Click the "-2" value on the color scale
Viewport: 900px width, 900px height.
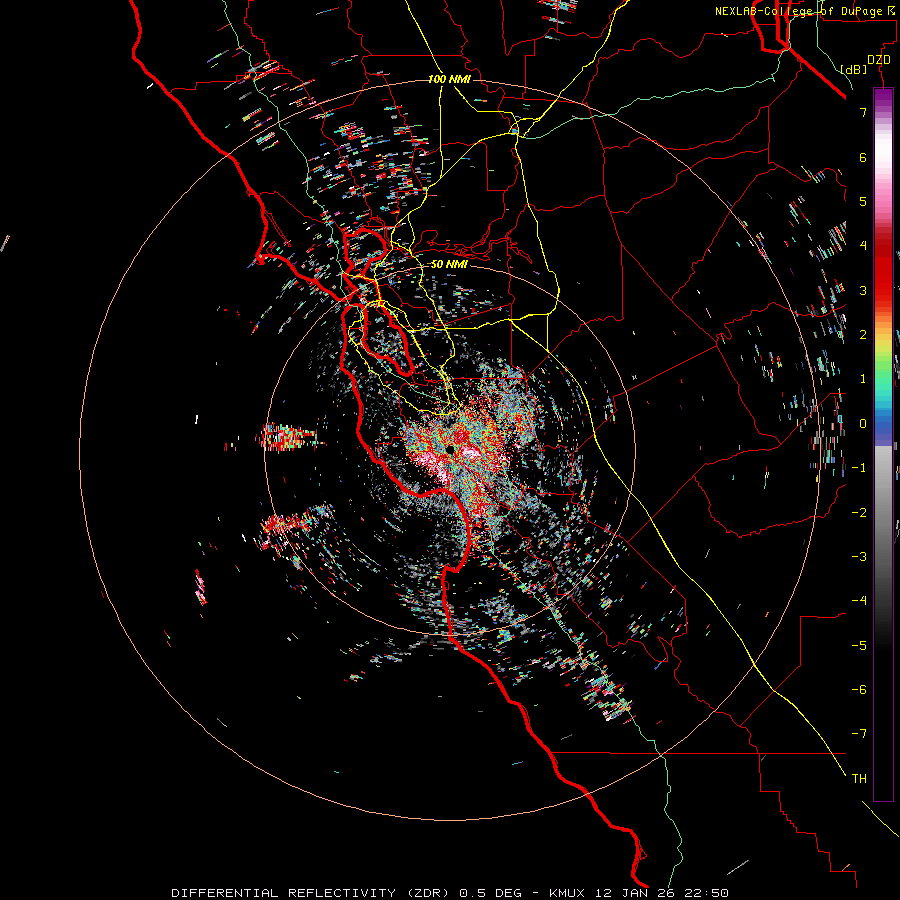point(859,513)
